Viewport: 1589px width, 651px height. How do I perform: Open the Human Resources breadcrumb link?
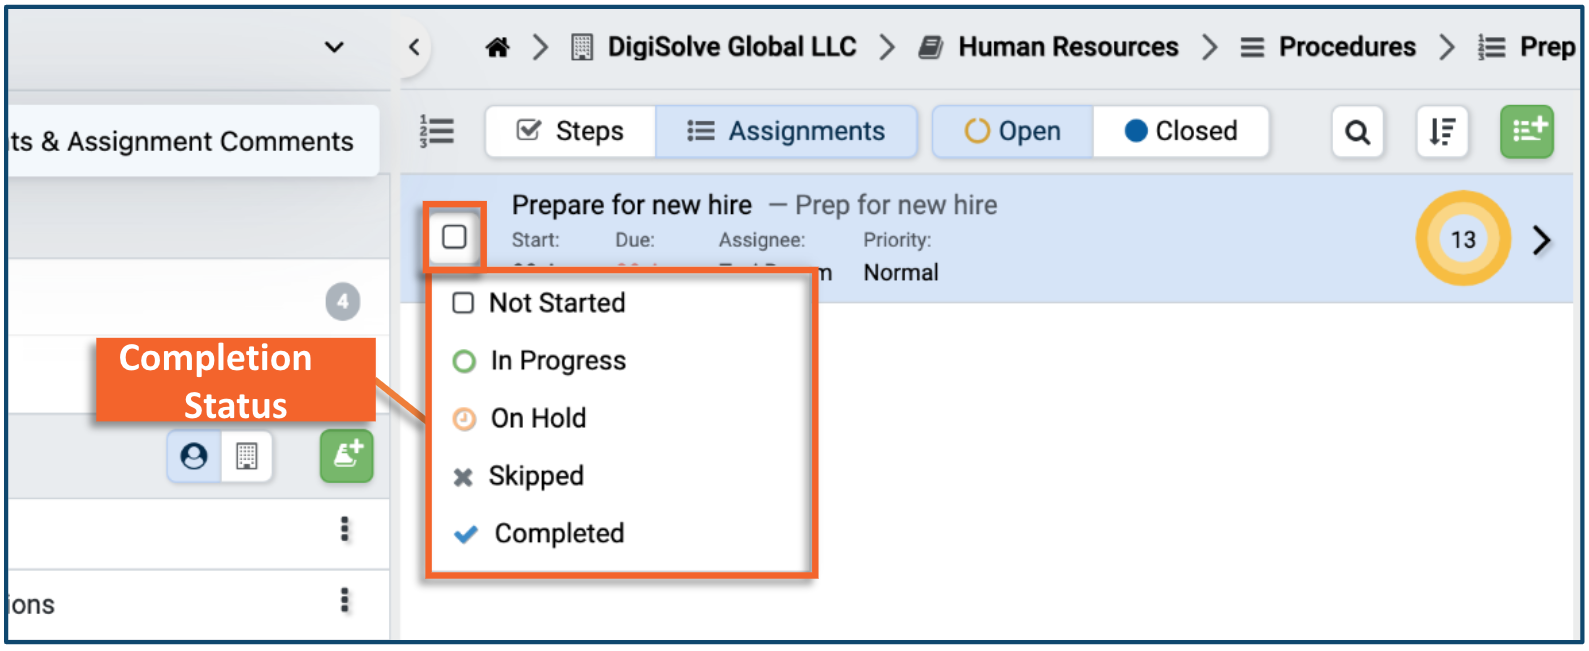point(1067,47)
